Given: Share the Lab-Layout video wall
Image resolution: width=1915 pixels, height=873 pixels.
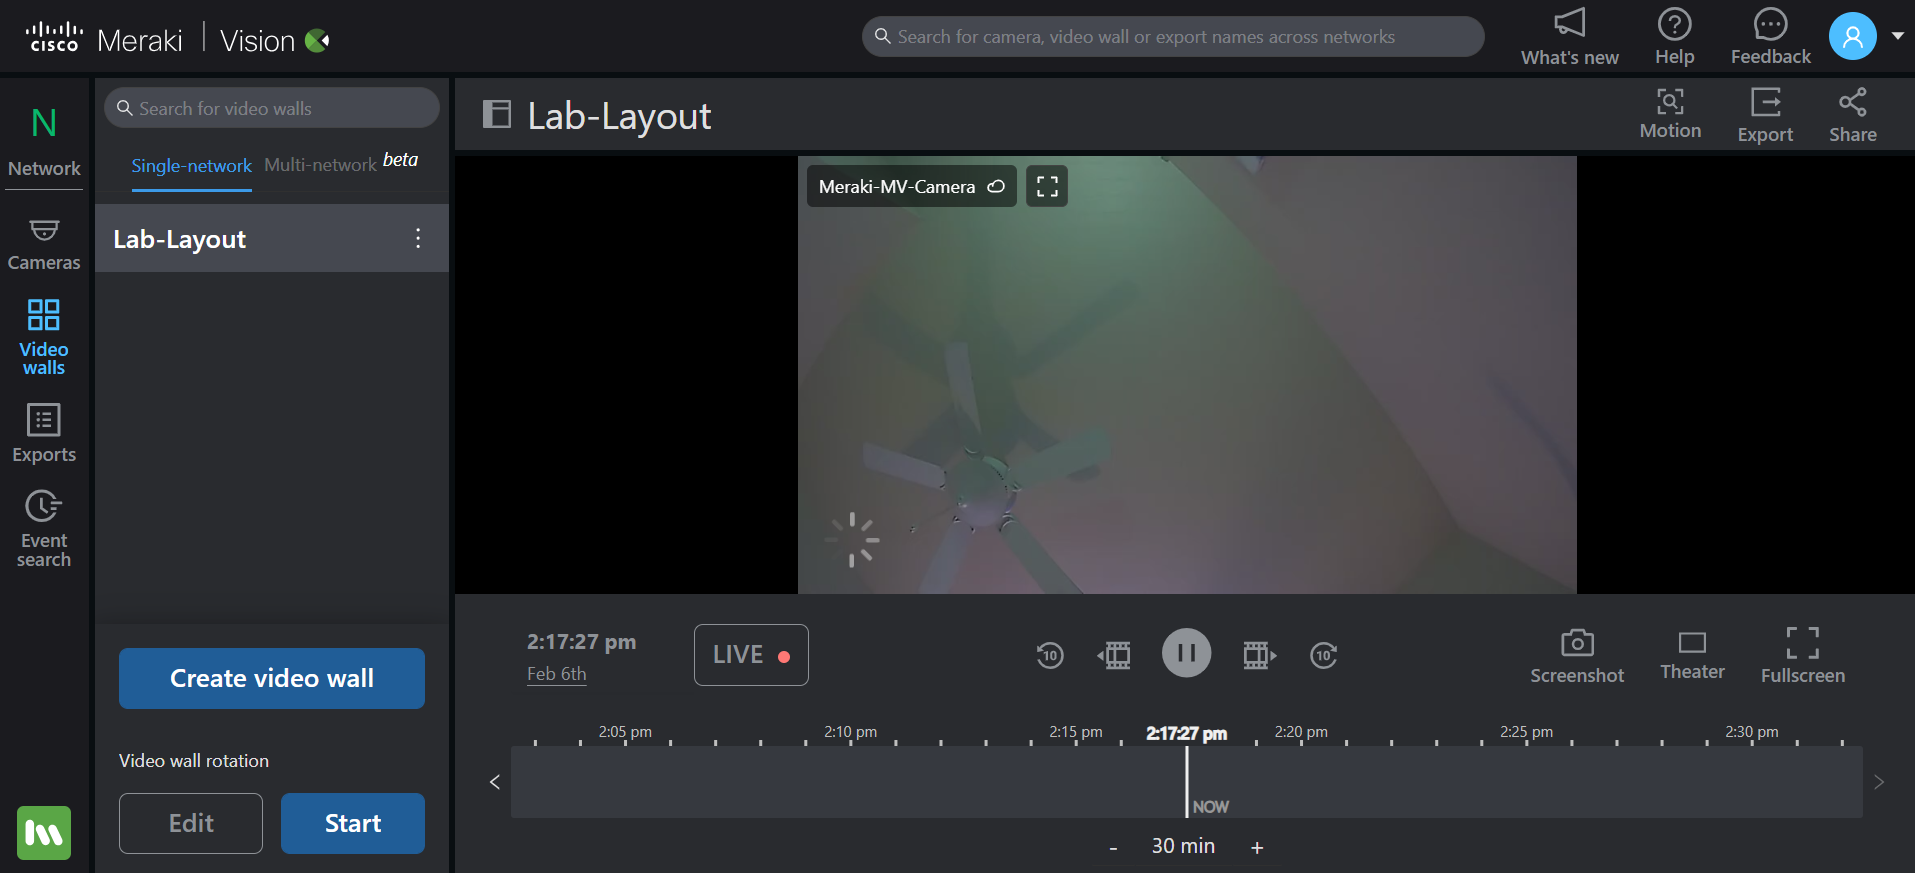Looking at the screenshot, I should click(1852, 114).
